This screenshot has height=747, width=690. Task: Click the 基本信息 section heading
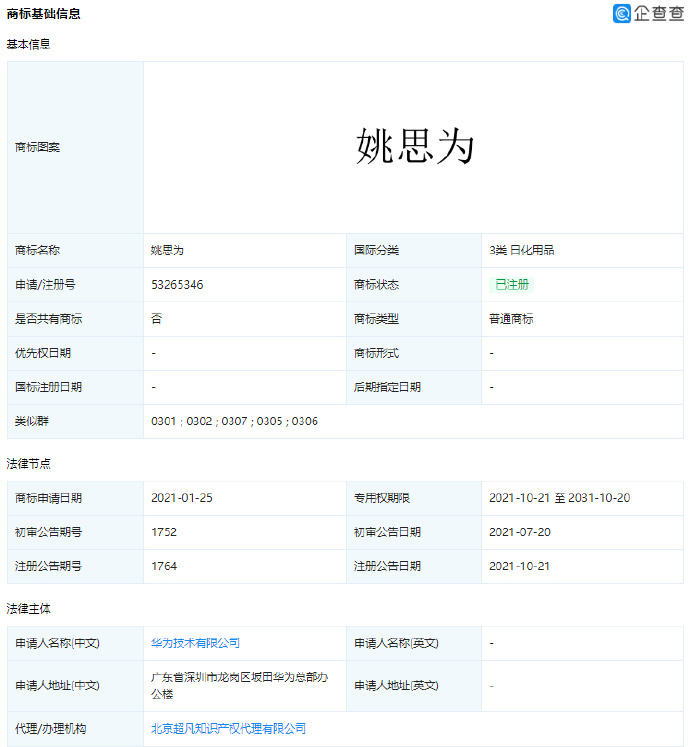tap(28, 44)
